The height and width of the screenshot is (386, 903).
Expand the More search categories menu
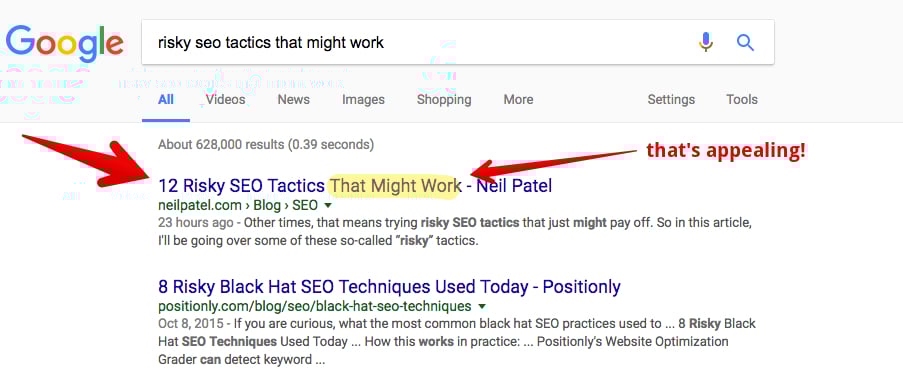(518, 100)
